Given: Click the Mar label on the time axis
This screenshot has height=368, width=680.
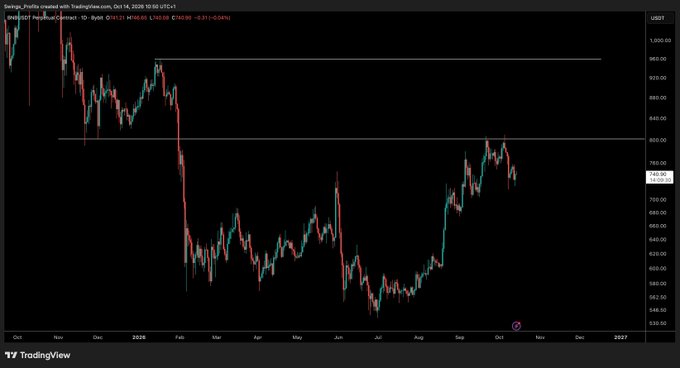Looking at the screenshot, I should (216, 337).
